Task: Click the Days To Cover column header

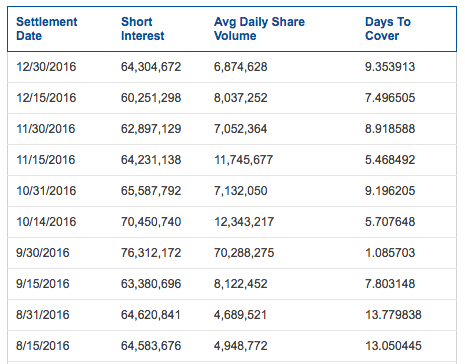Action: point(388,29)
